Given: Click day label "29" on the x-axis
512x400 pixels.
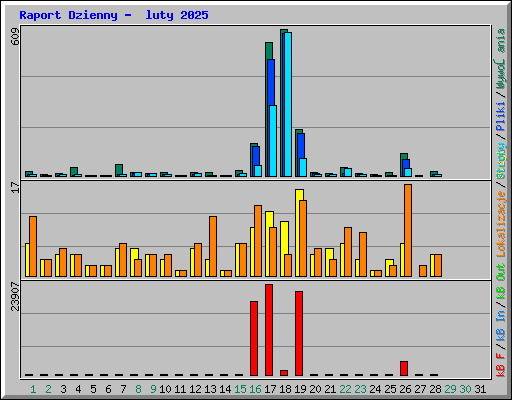Looking at the screenshot, I should [x=450, y=389].
